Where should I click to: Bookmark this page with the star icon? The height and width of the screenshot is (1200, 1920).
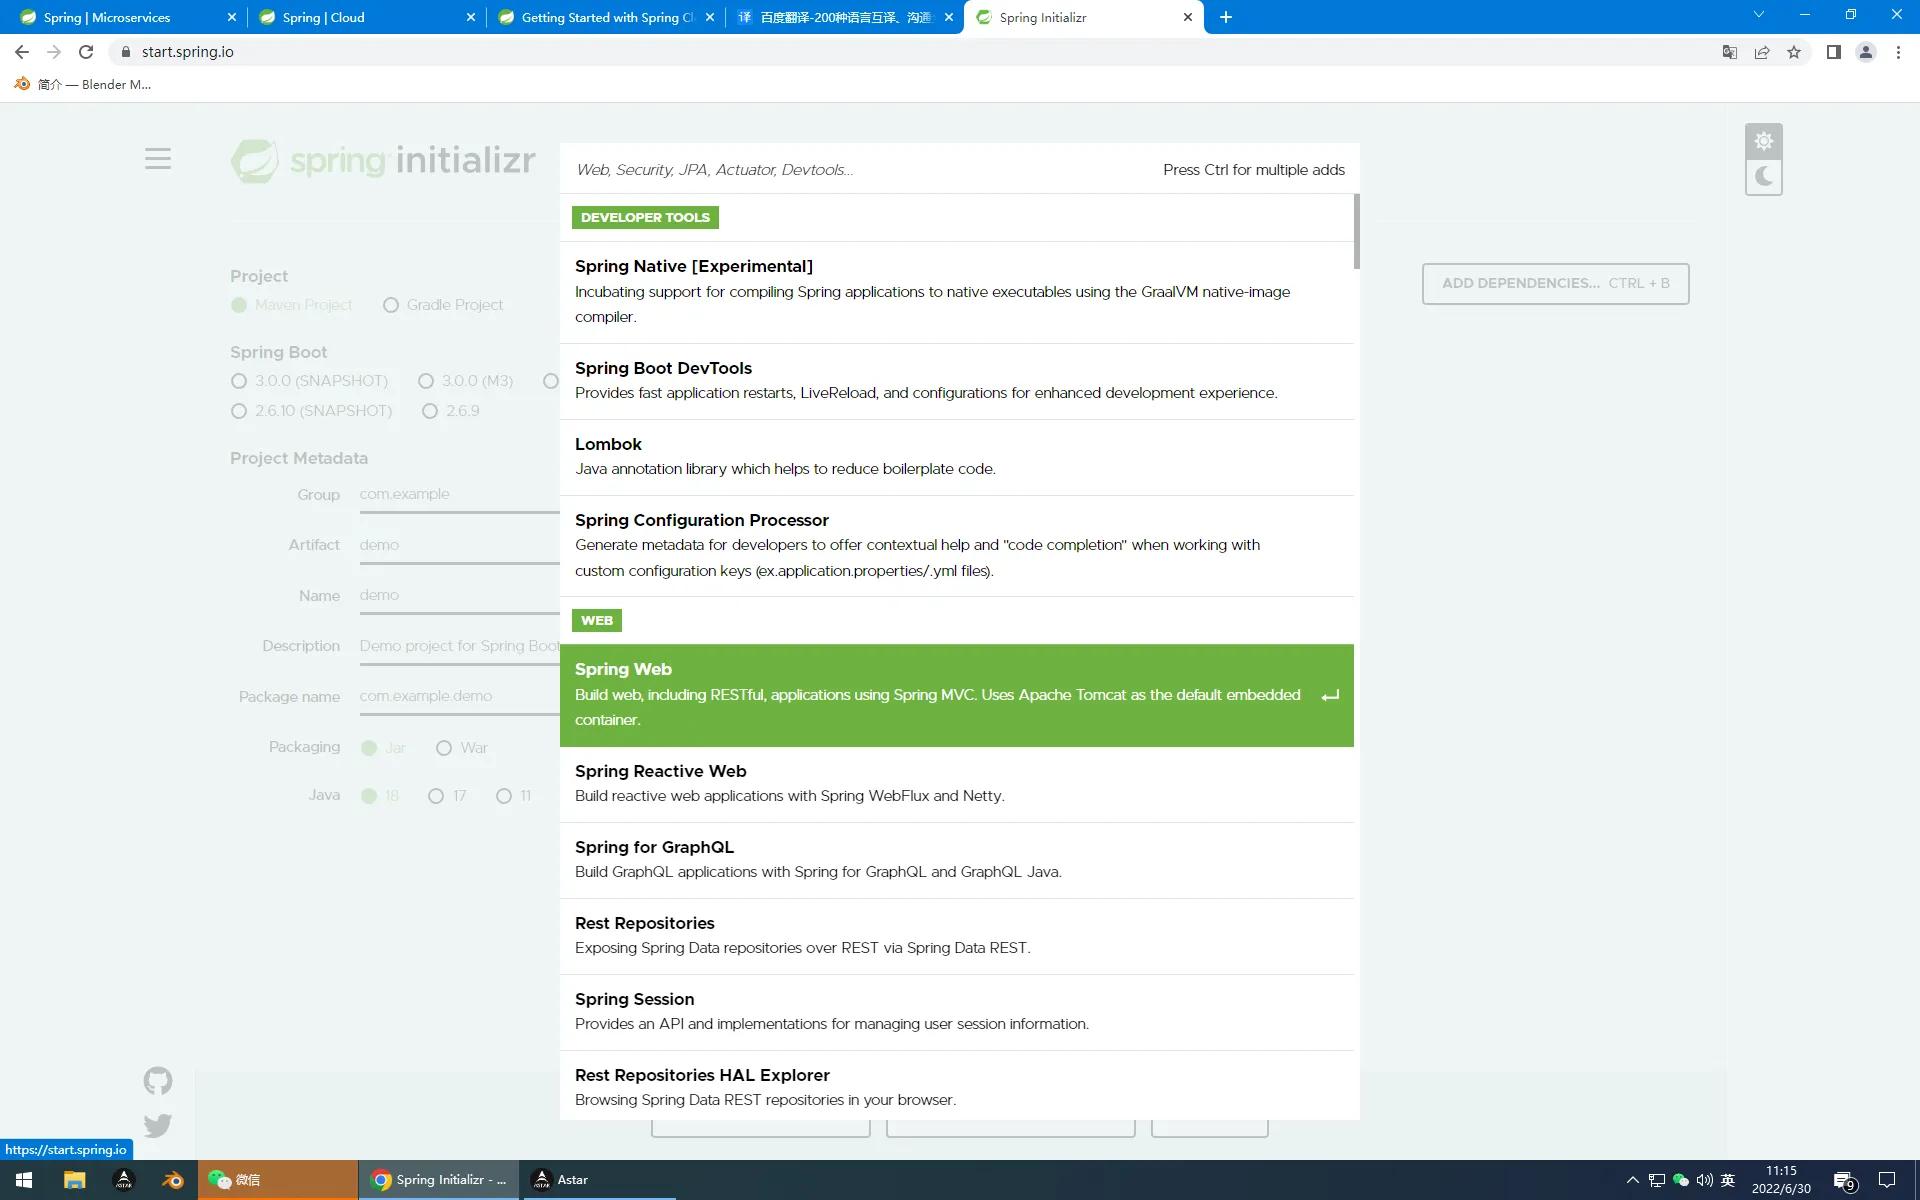pyautogui.click(x=1794, y=52)
